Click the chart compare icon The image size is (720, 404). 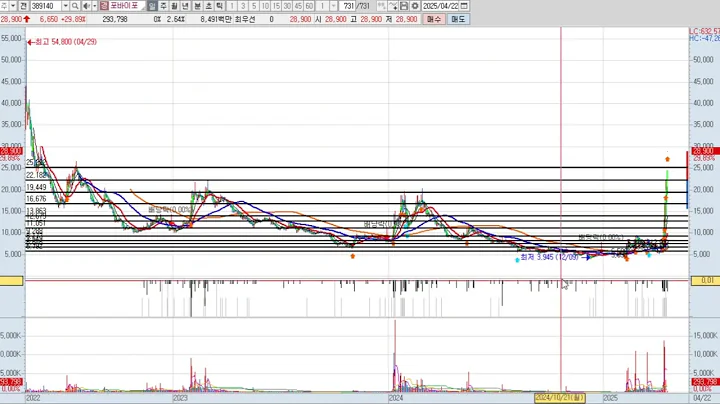382,6
